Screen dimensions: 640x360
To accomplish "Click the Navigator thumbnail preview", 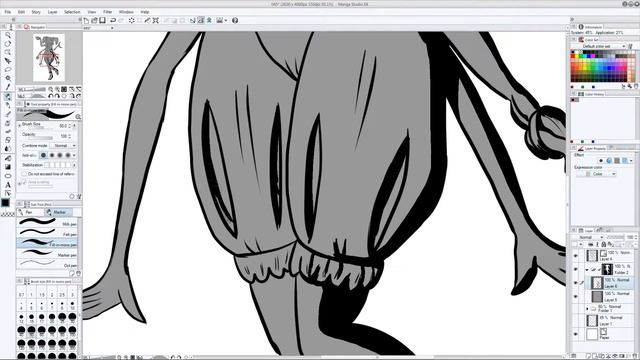I will click(x=49, y=57).
